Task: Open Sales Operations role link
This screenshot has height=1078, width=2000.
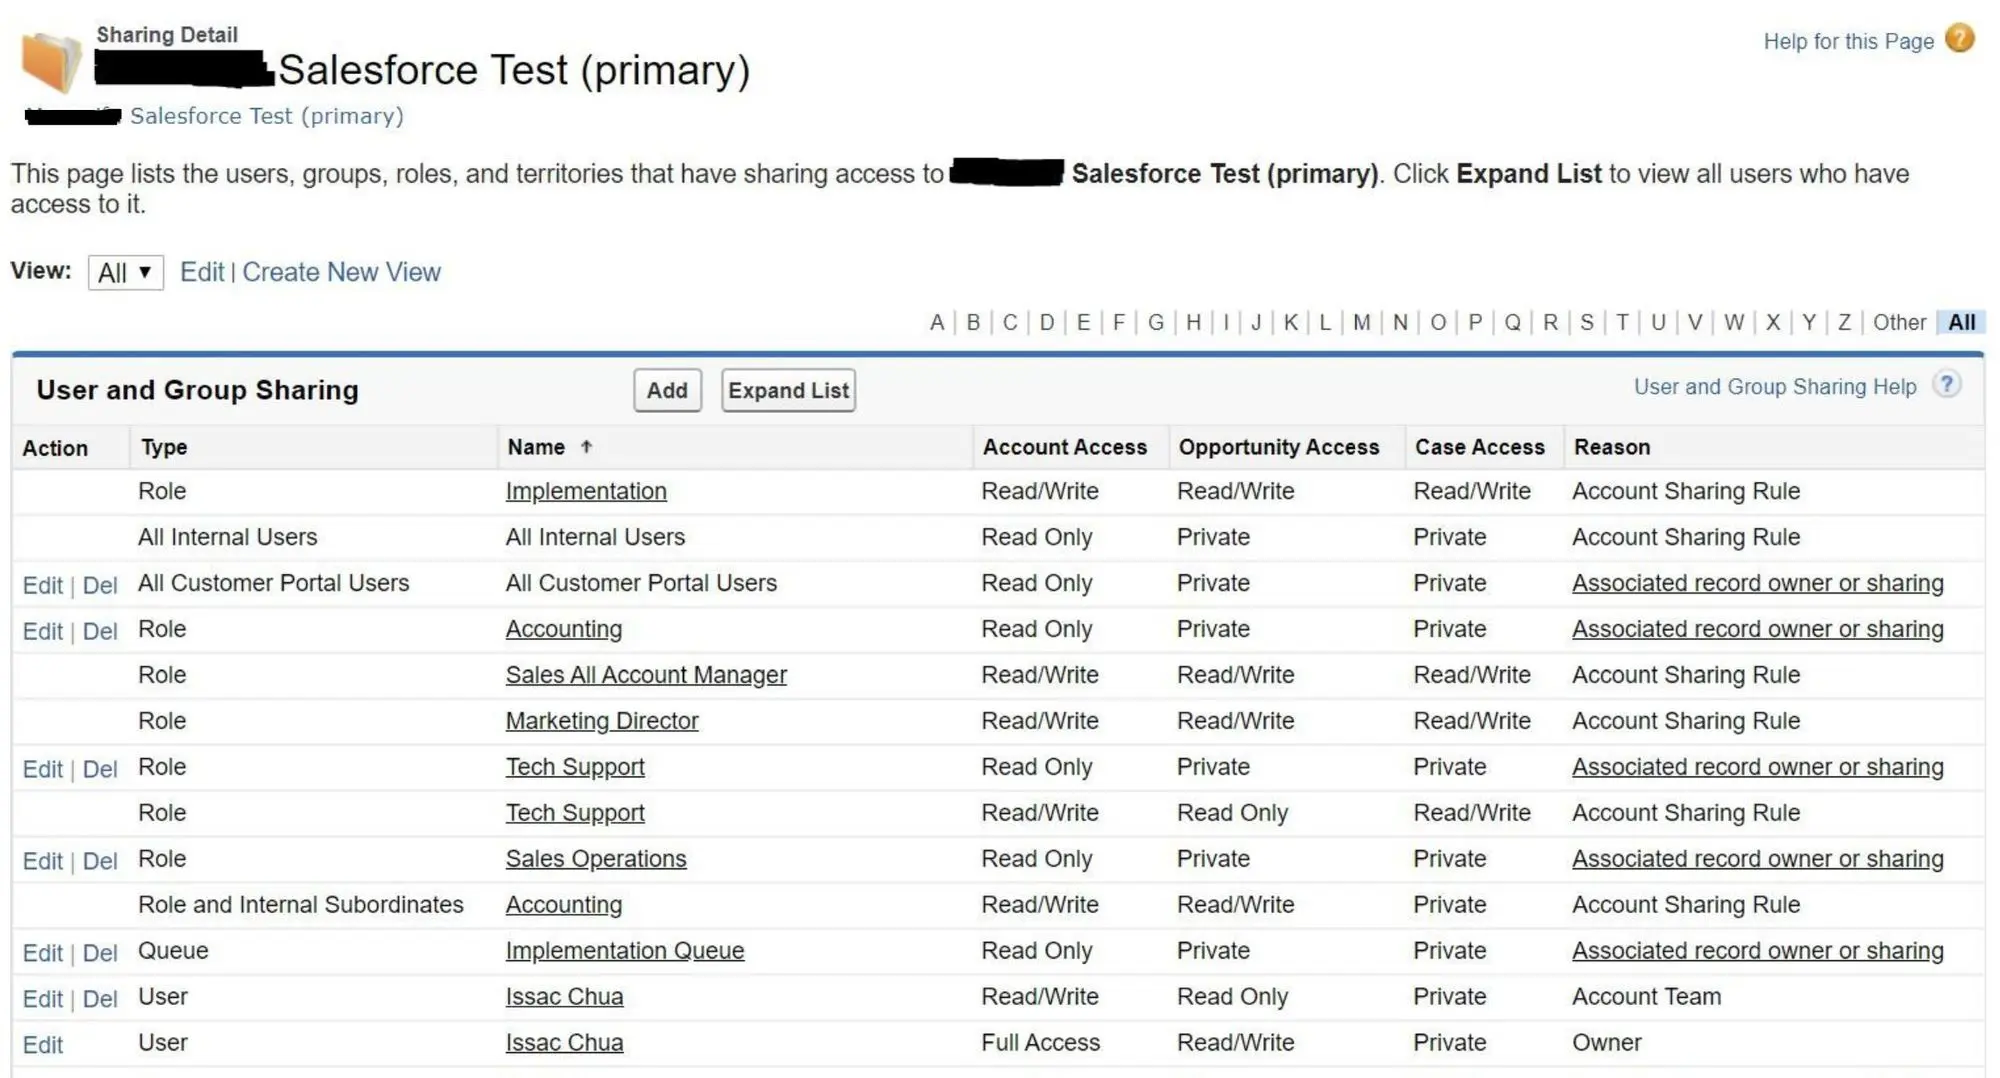Action: click(x=596, y=859)
